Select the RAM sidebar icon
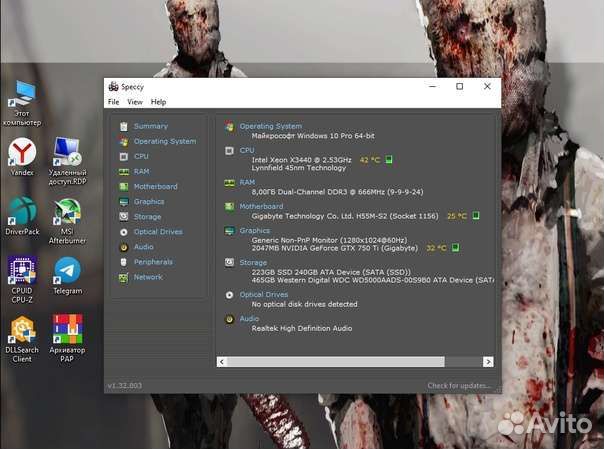The width and height of the screenshot is (604, 449). [124, 171]
